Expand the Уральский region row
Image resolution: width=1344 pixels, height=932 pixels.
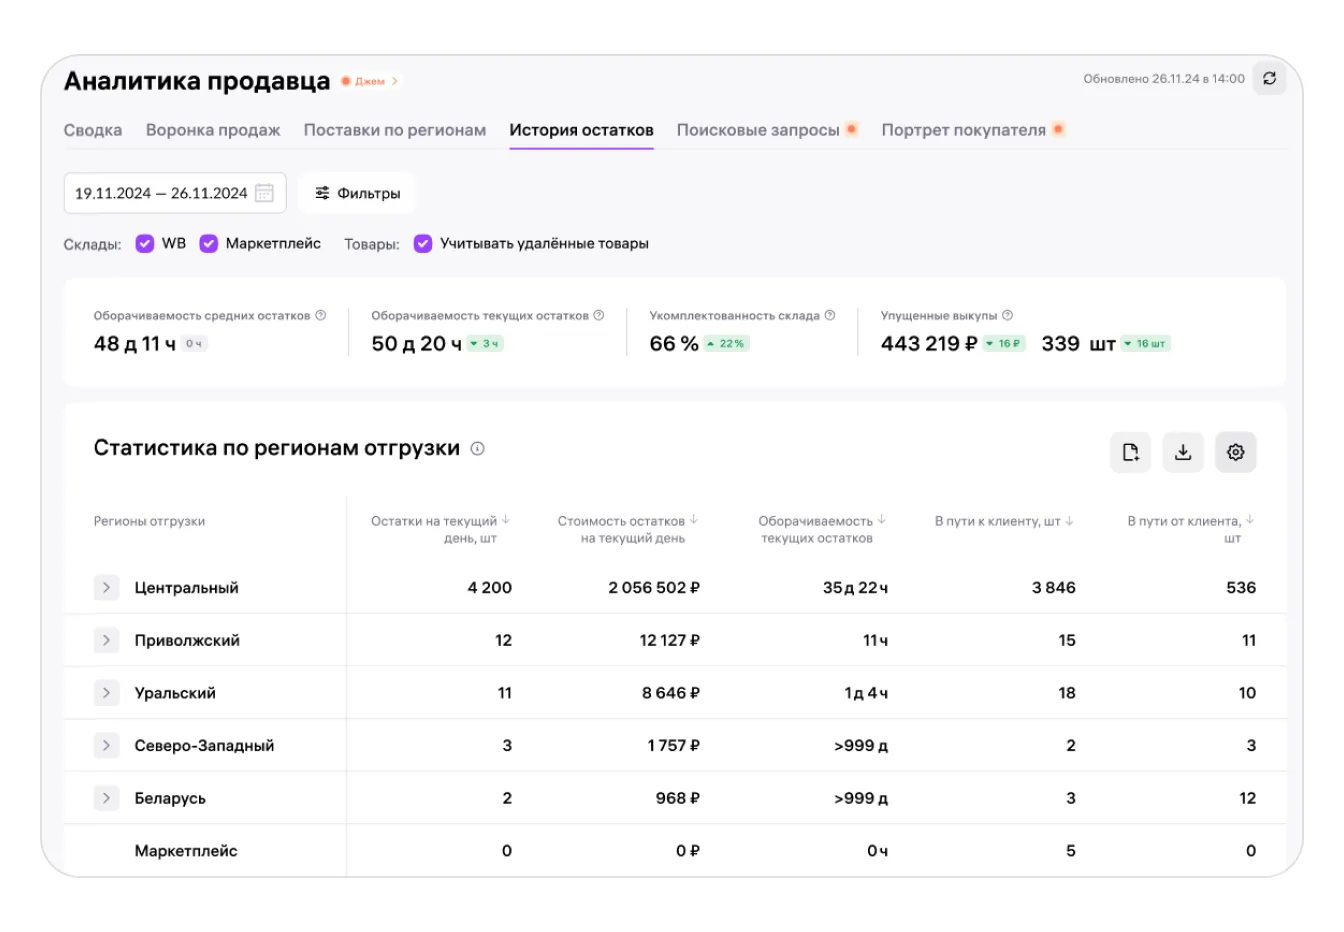106,693
